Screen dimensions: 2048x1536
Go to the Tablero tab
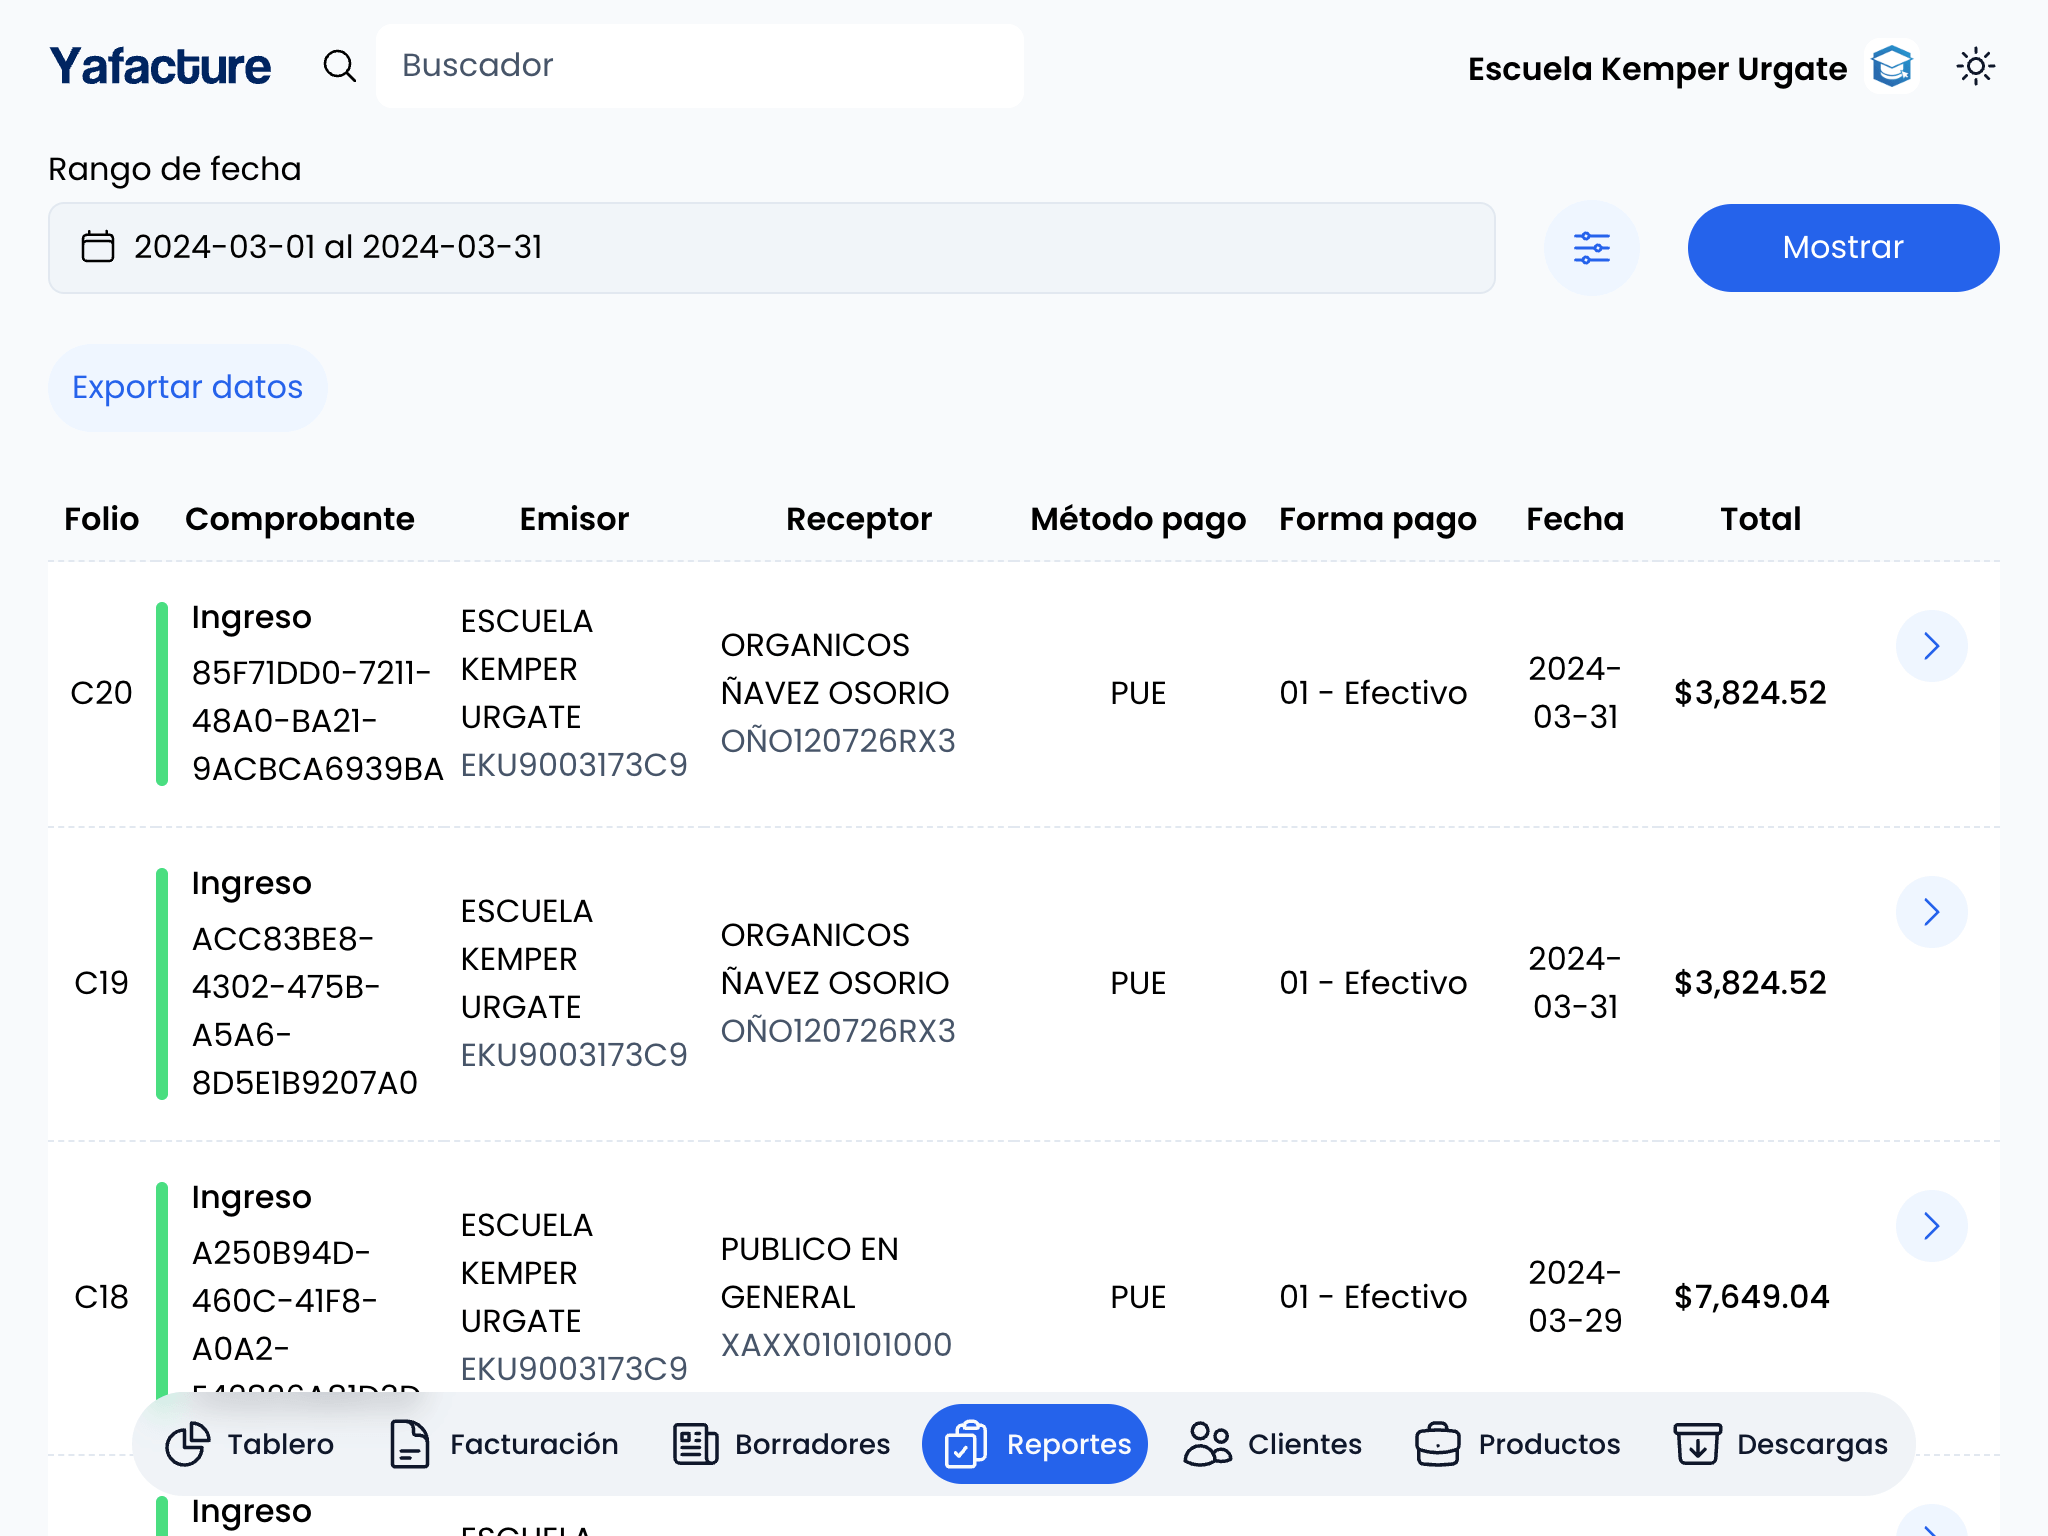tap(249, 1444)
